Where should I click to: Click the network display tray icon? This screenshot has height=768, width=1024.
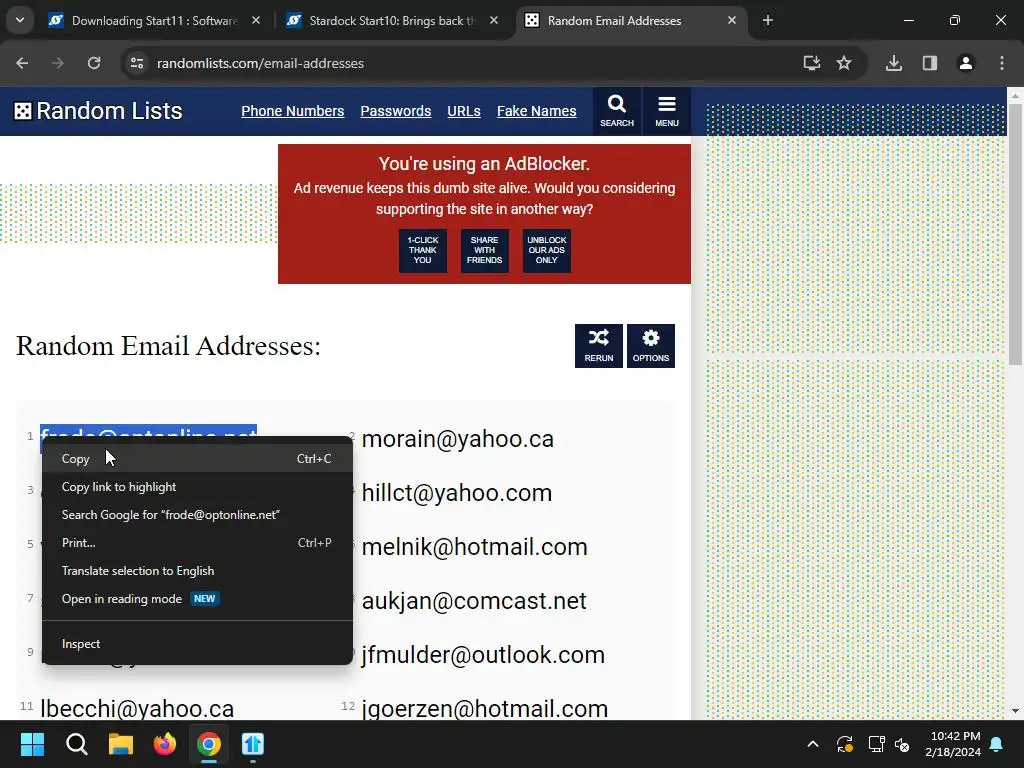pyautogui.click(x=876, y=744)
